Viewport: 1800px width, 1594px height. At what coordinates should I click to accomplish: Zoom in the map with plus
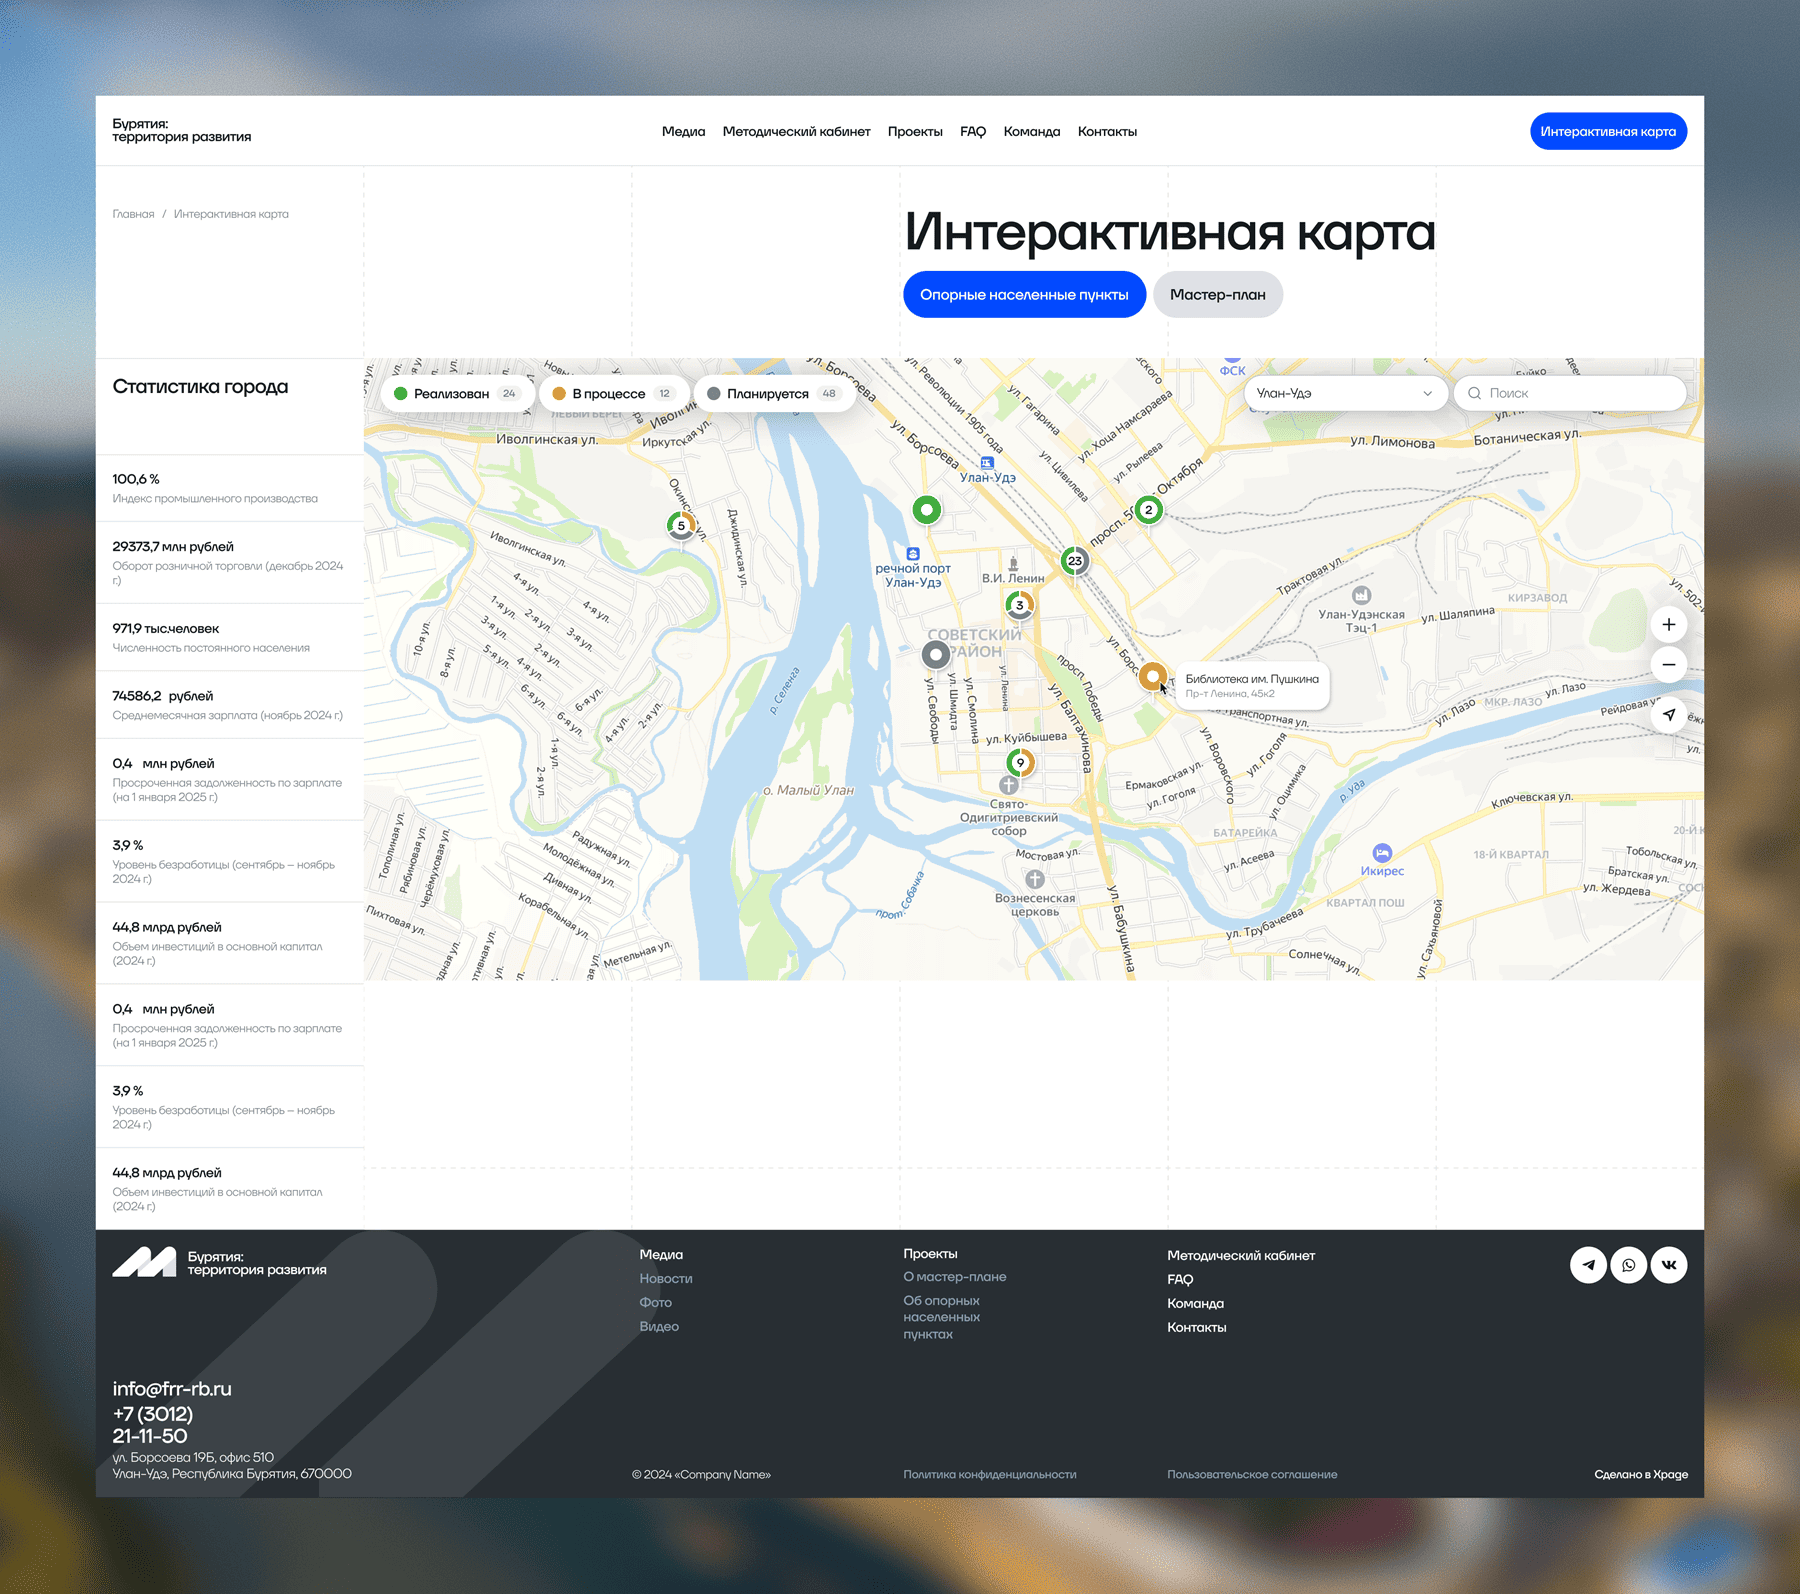pos(1669,625)
